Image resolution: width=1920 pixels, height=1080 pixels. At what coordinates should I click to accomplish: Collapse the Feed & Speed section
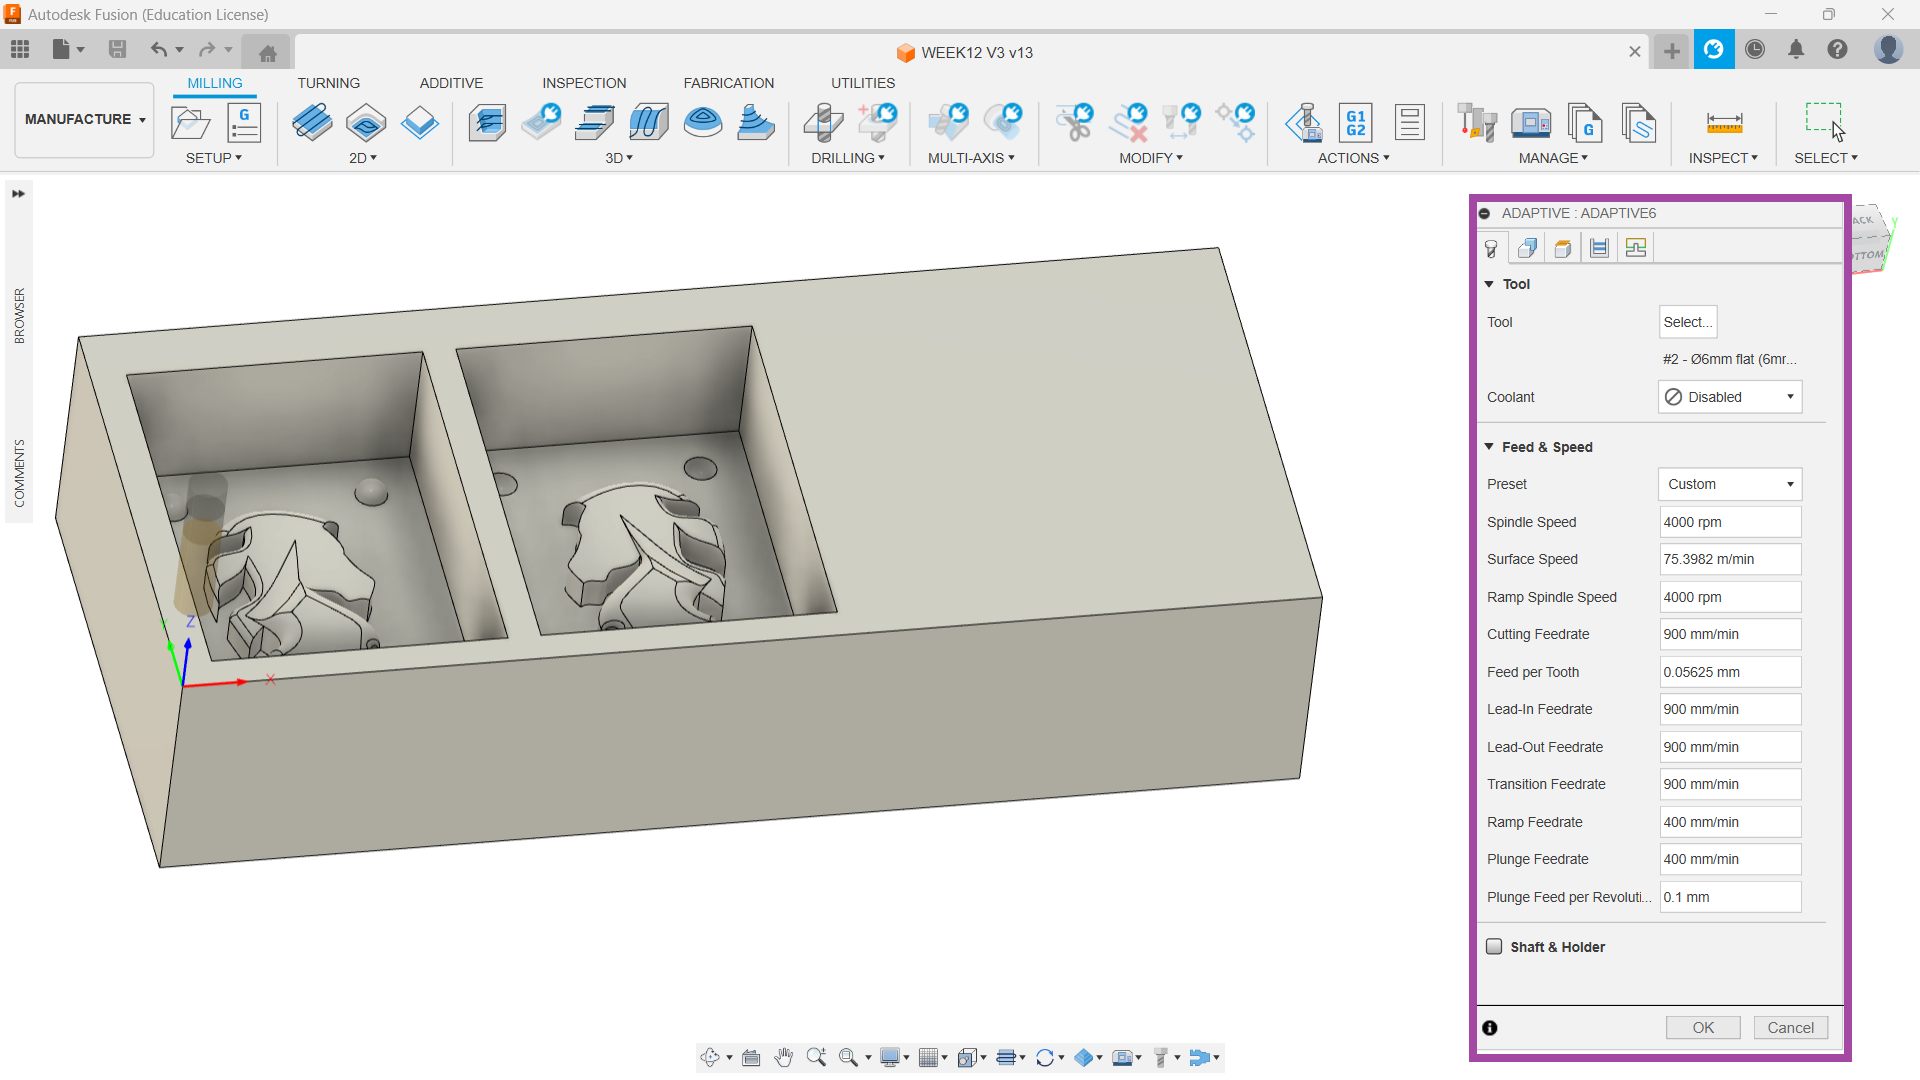(x=1489, y=447)
